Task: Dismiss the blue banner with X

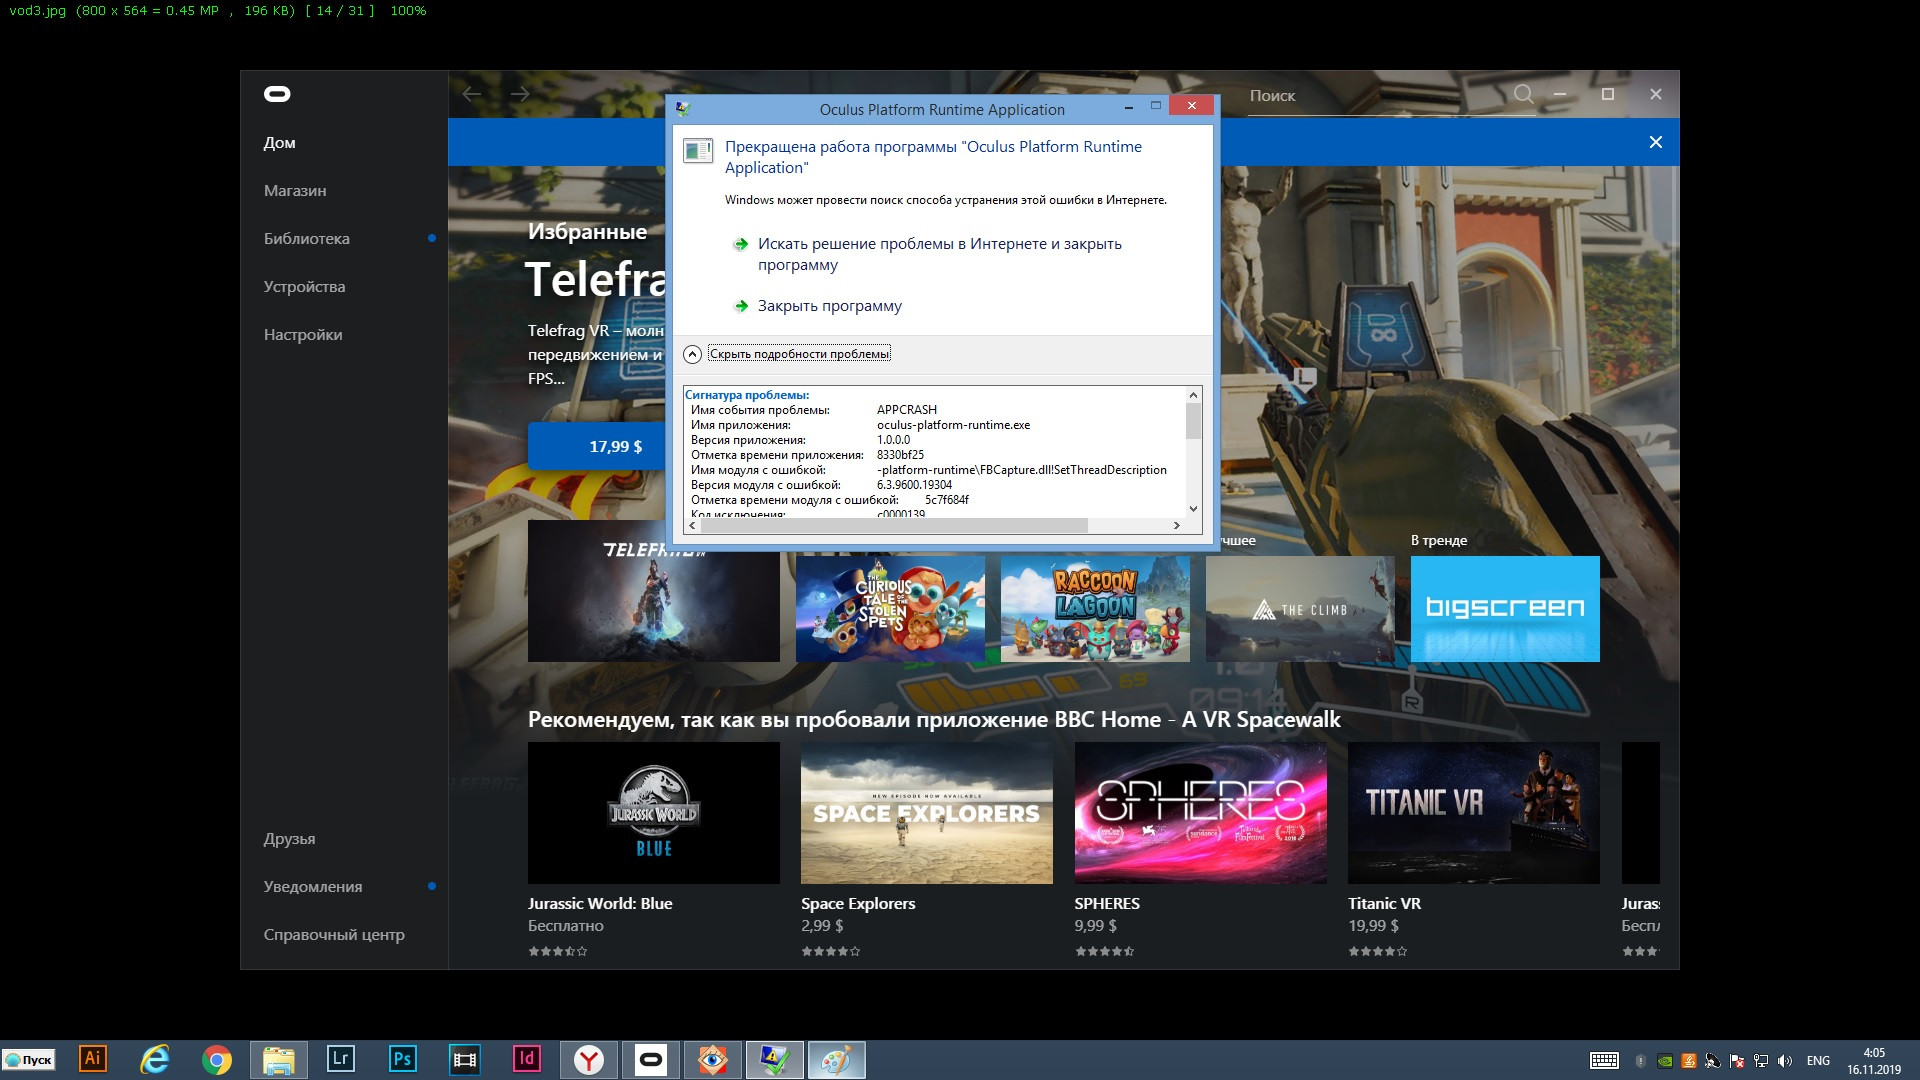Action: [1655, 142]
